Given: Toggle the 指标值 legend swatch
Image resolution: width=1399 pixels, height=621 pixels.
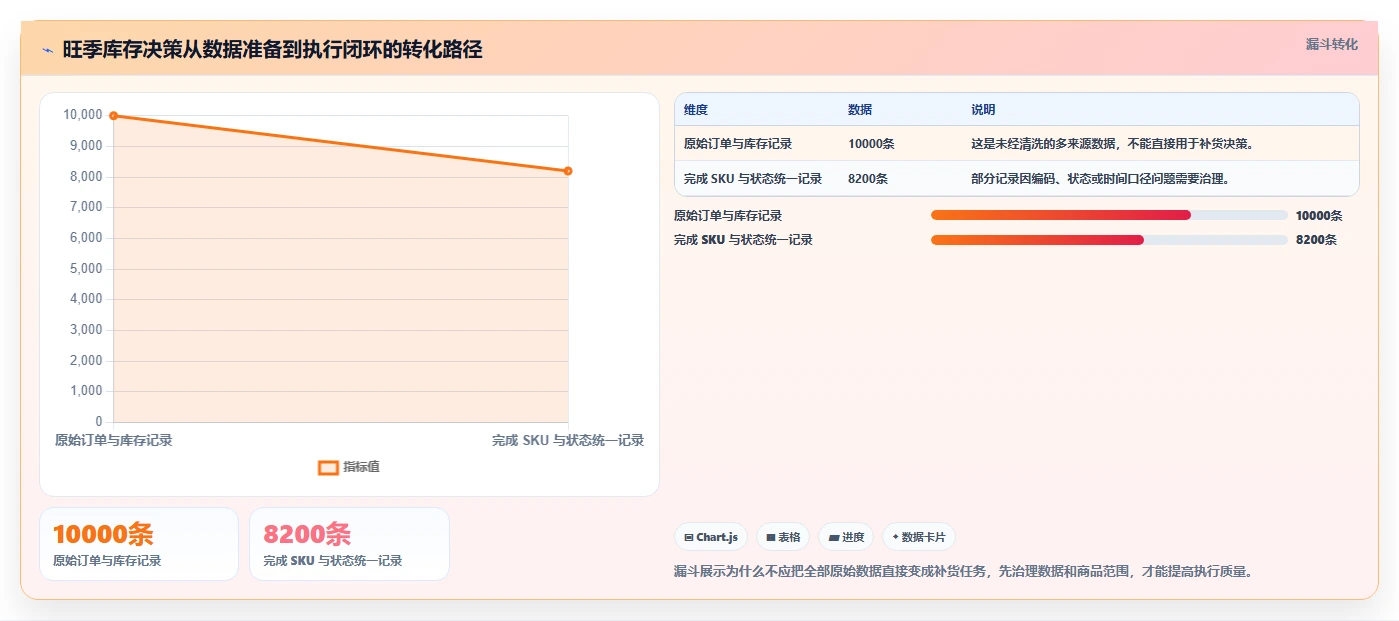Looking at the screenshot, I should coord(328,467).
